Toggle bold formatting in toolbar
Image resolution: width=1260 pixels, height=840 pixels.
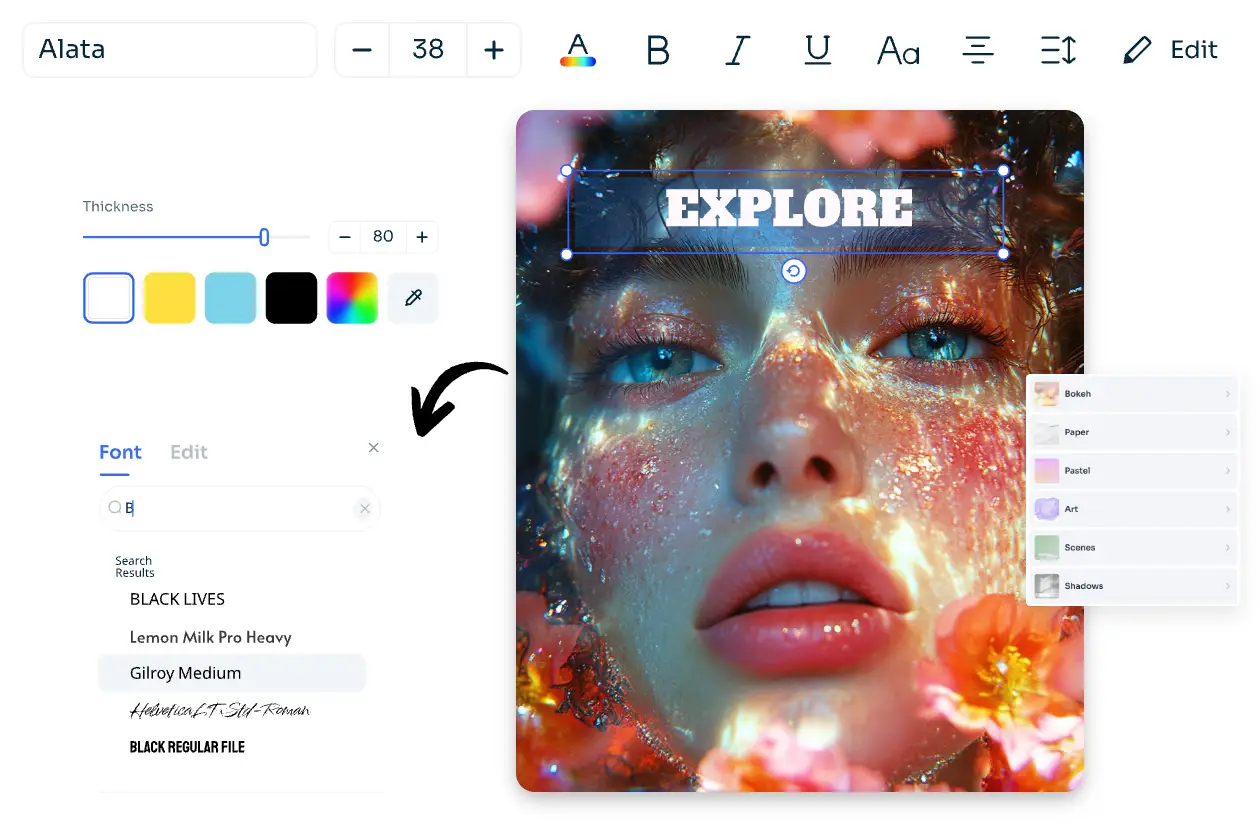click(657, 50)
